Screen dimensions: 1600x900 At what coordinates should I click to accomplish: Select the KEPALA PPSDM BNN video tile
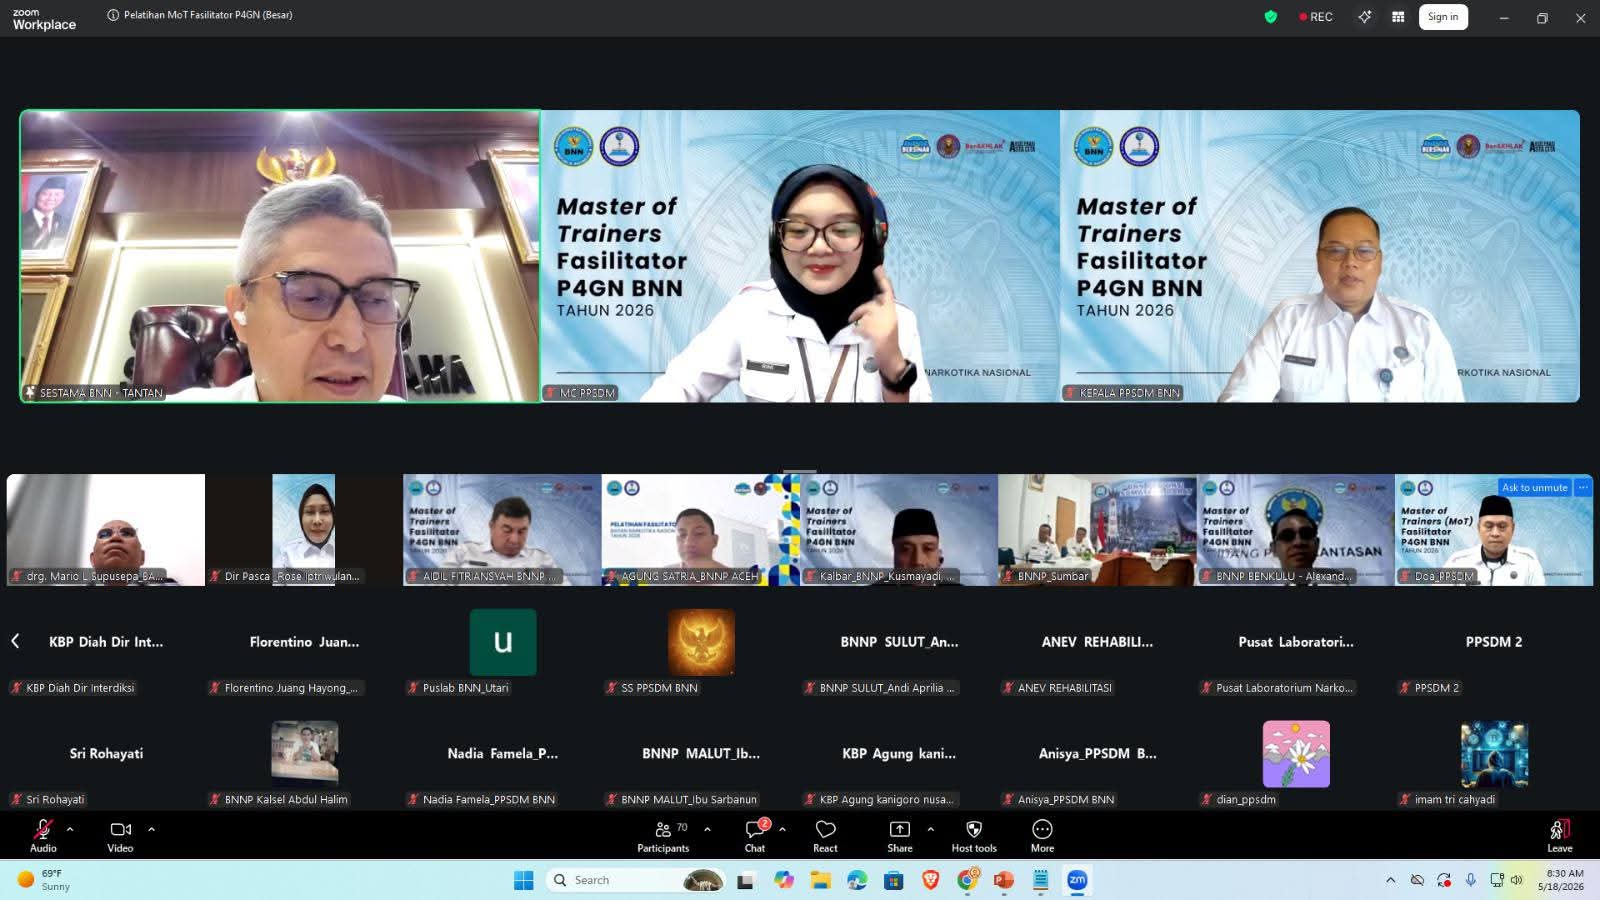pyautogui.click(x=1320, y=256)
